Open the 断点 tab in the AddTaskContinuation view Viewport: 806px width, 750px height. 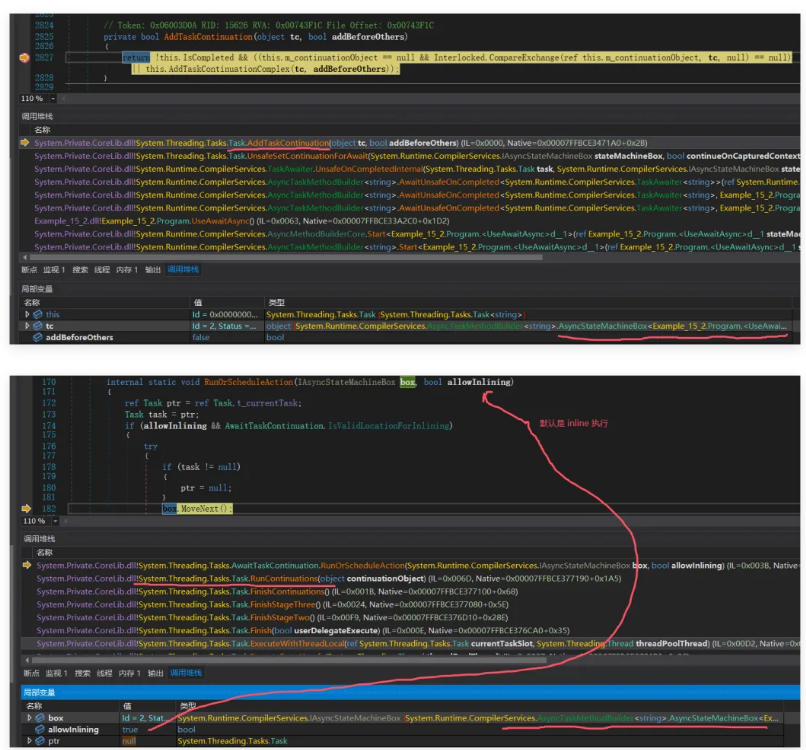29,269
